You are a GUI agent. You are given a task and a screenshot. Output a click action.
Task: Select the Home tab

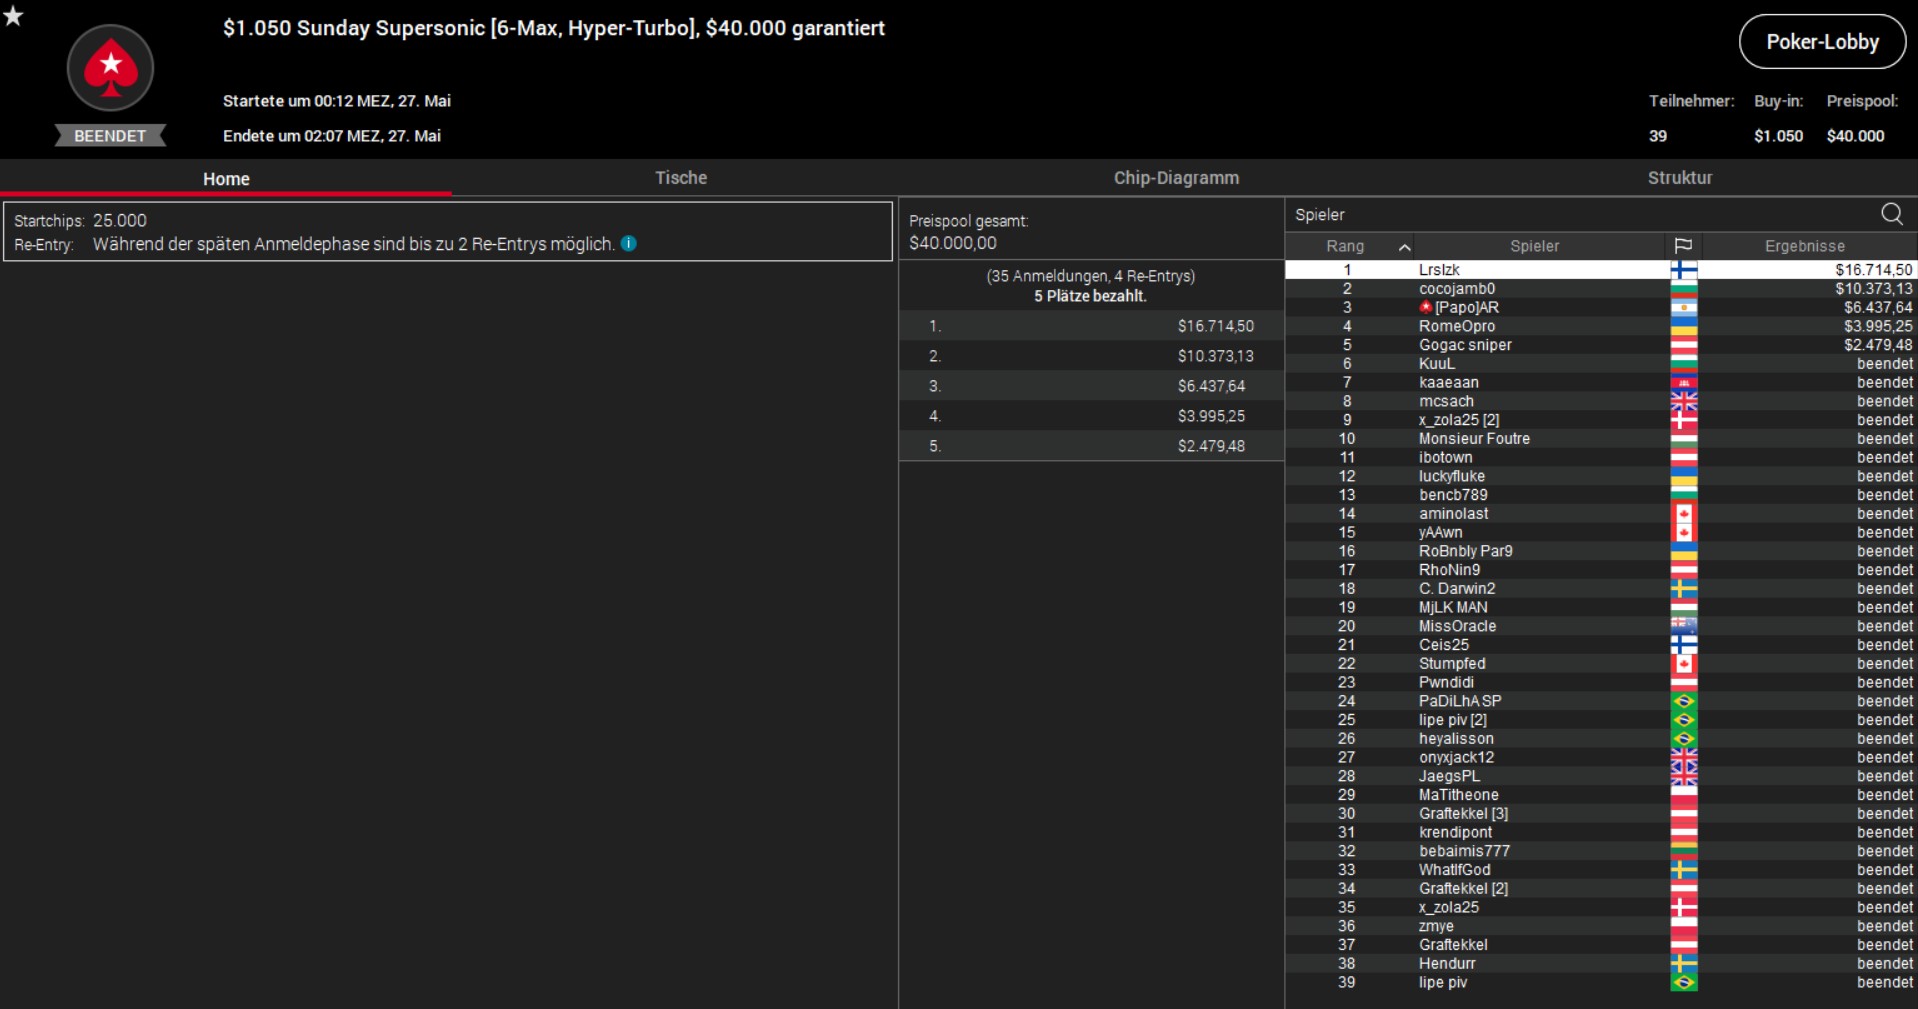pyautogui.click(x=226, y=179)
